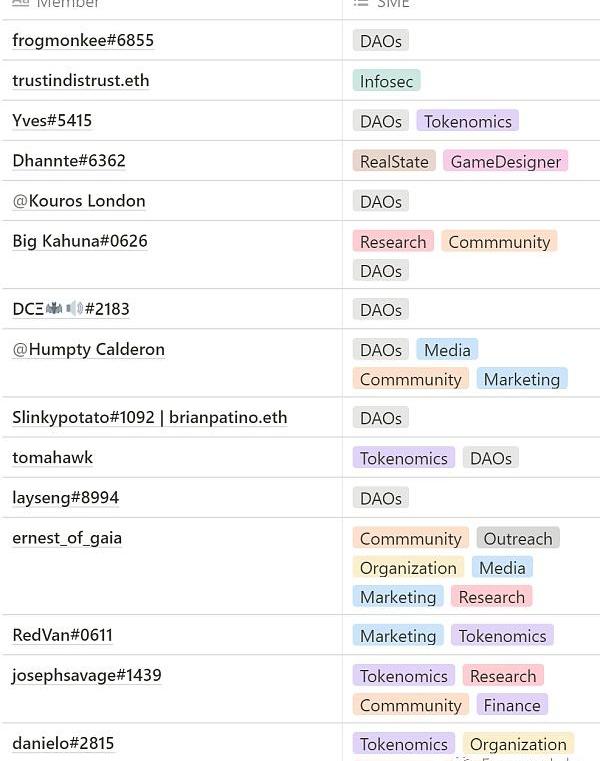This screenshot has width=600, height=761.
Task: Click Media tag in Humpty Calderon row
Action: [x=447, y=350]
